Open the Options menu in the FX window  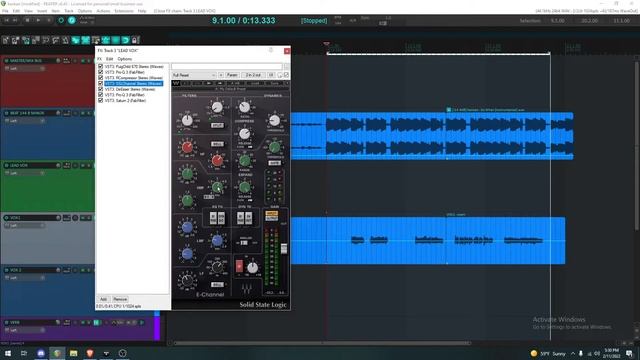click(x=124, y=59)
